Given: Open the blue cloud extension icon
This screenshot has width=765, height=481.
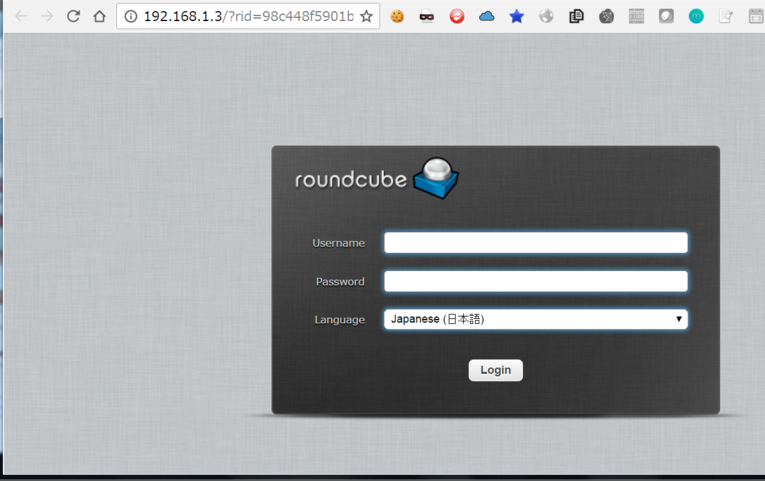Looking at the screenshot, I should click(486, 17).
